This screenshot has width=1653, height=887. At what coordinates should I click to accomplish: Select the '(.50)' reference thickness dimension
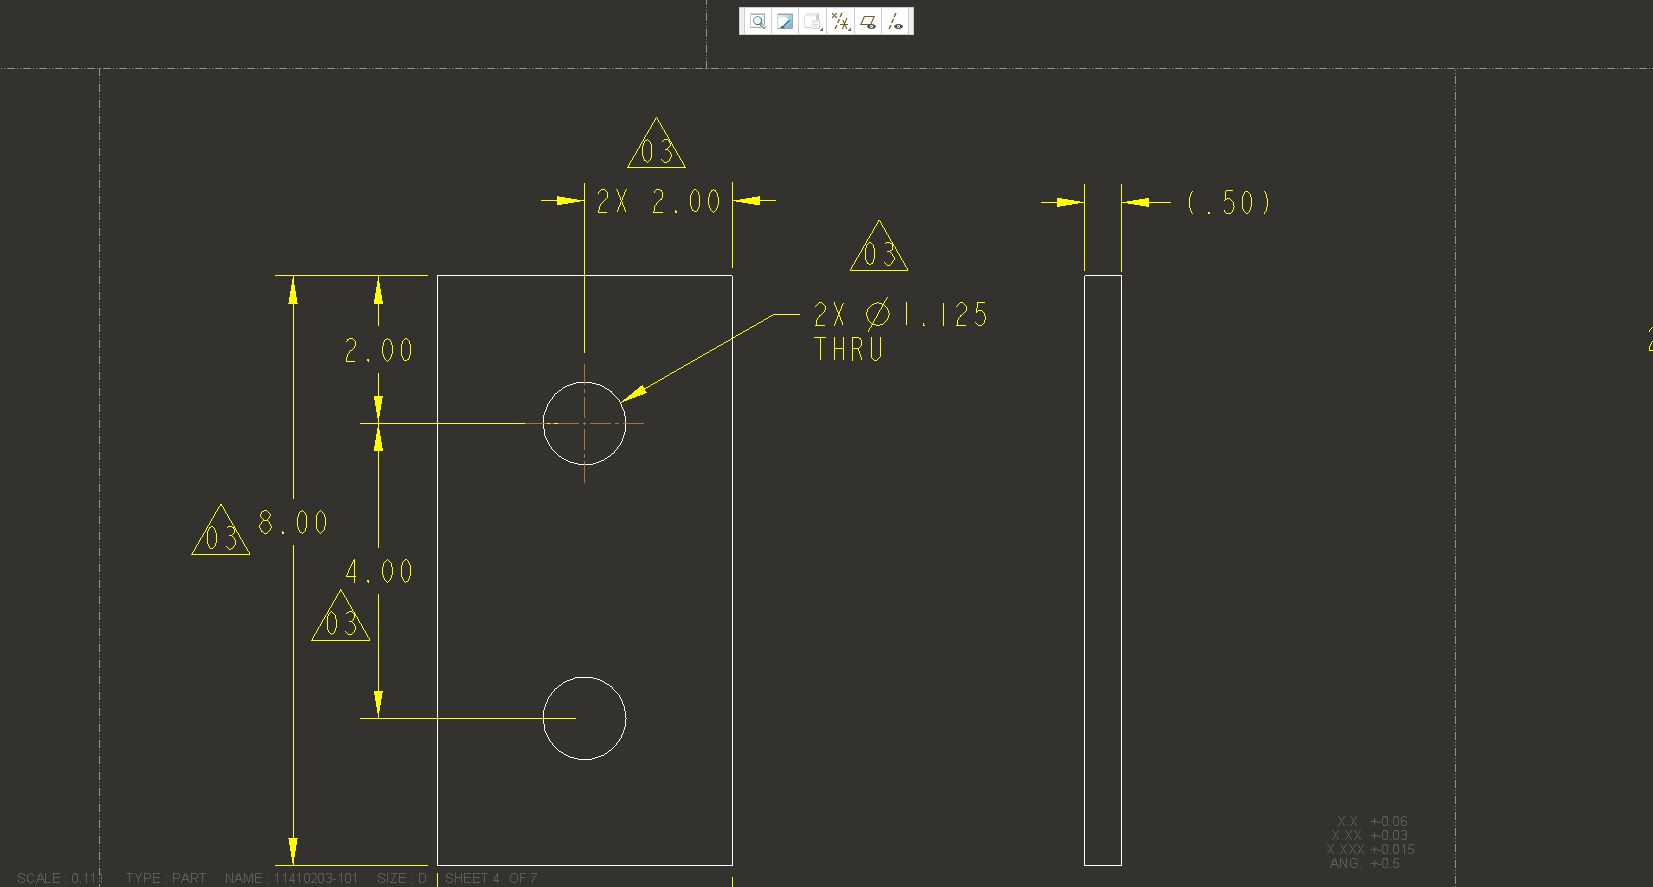pyautogui.click(x=1229, y=203)
